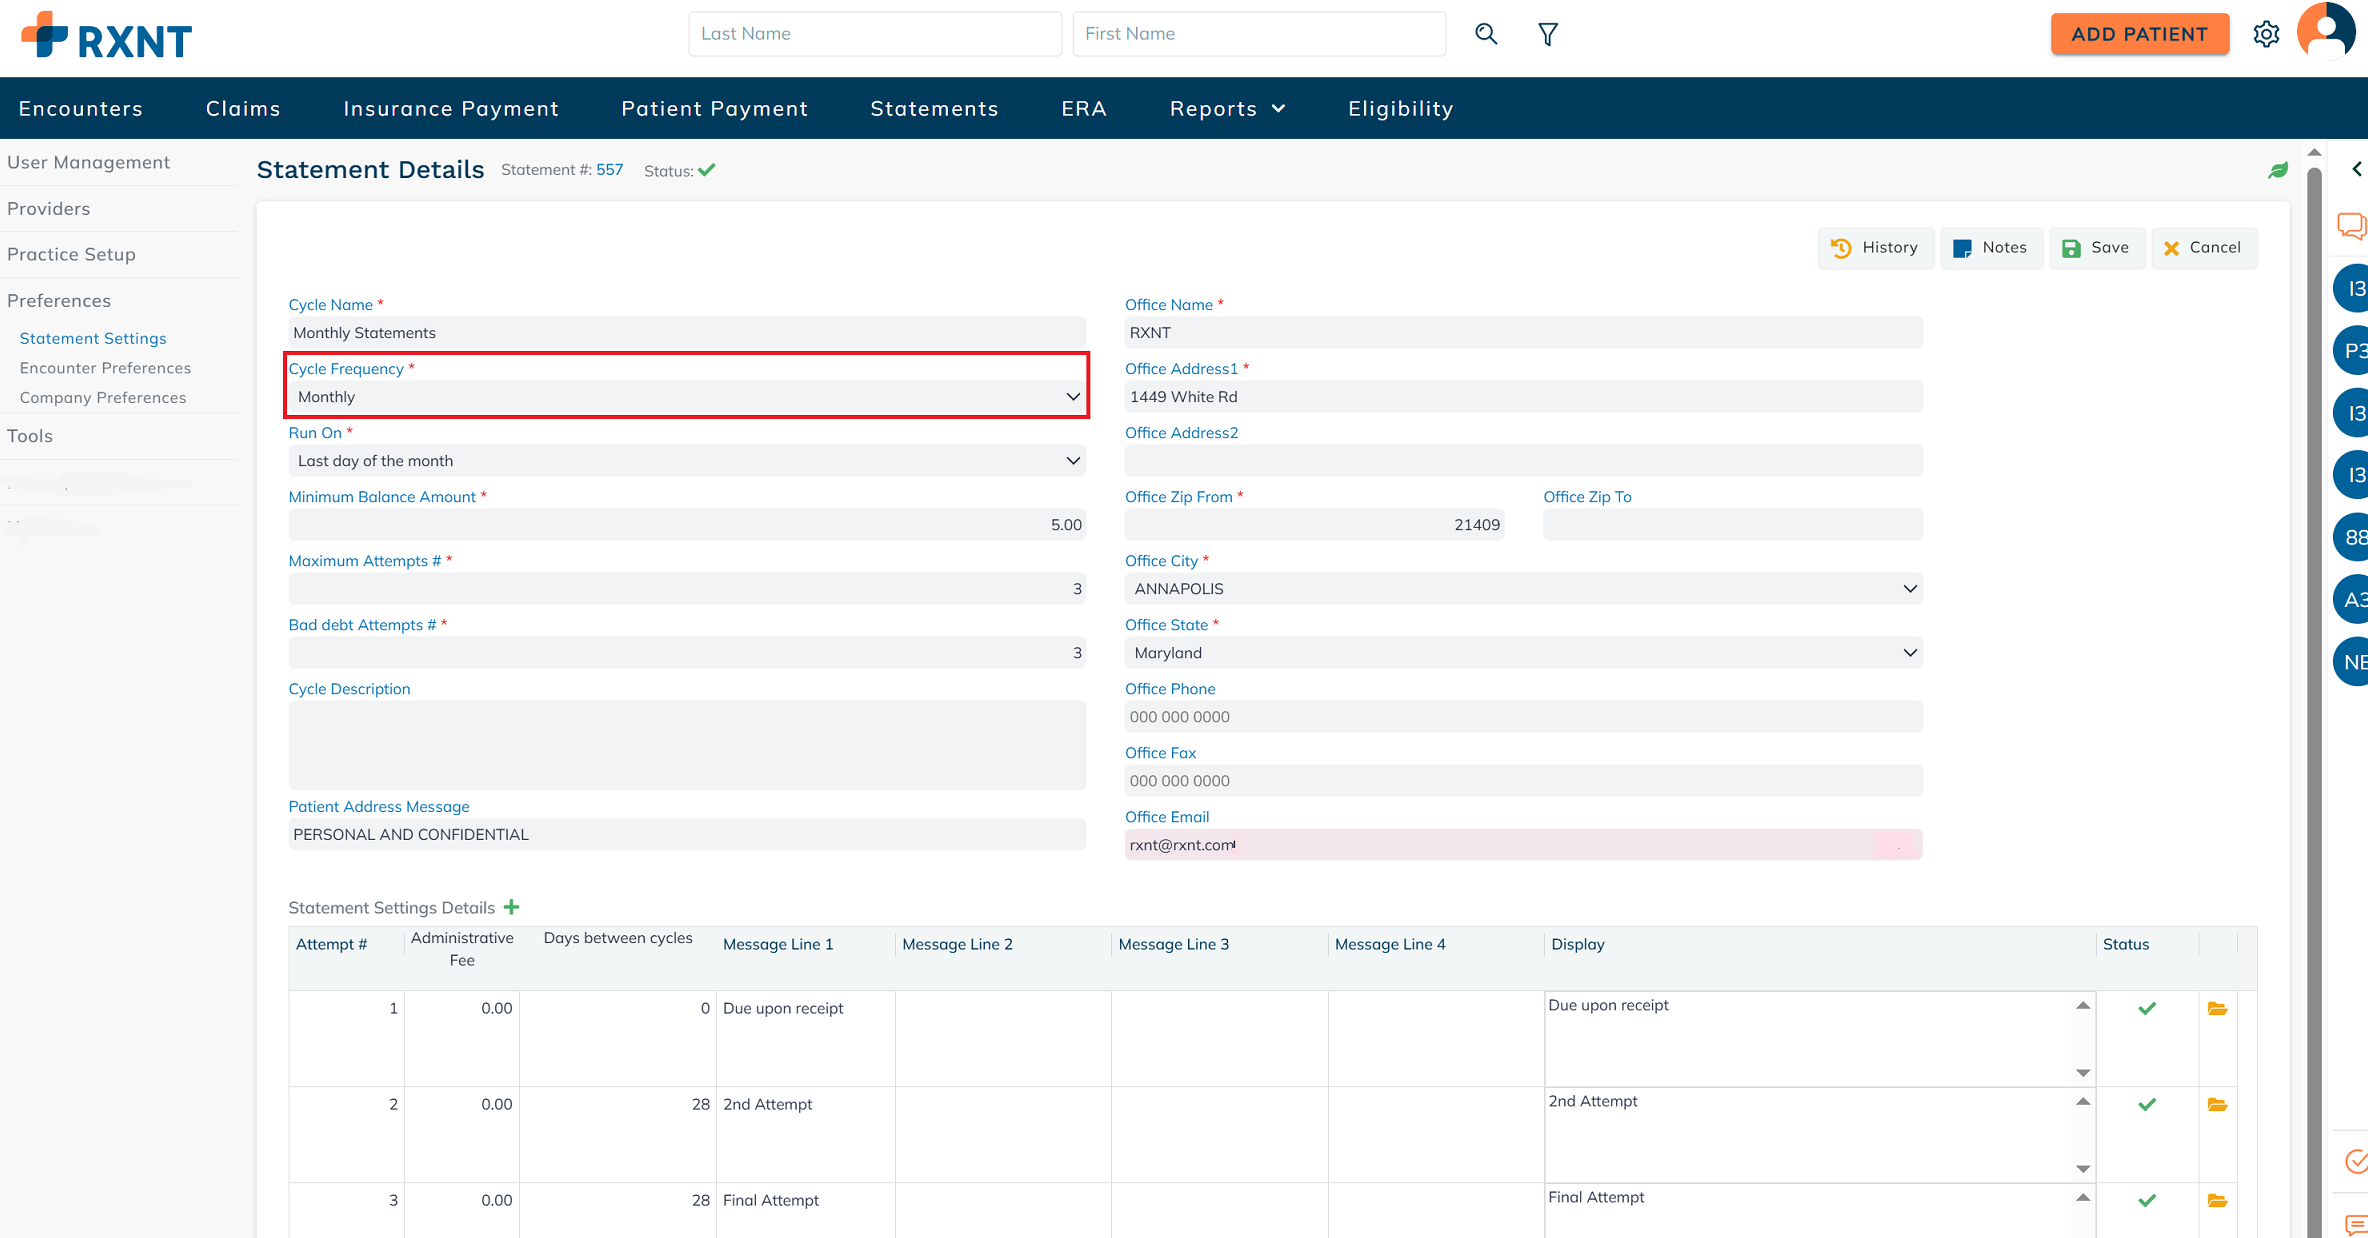
Task: Click the search magnifier icon
Action: [x=1486, y=34]
